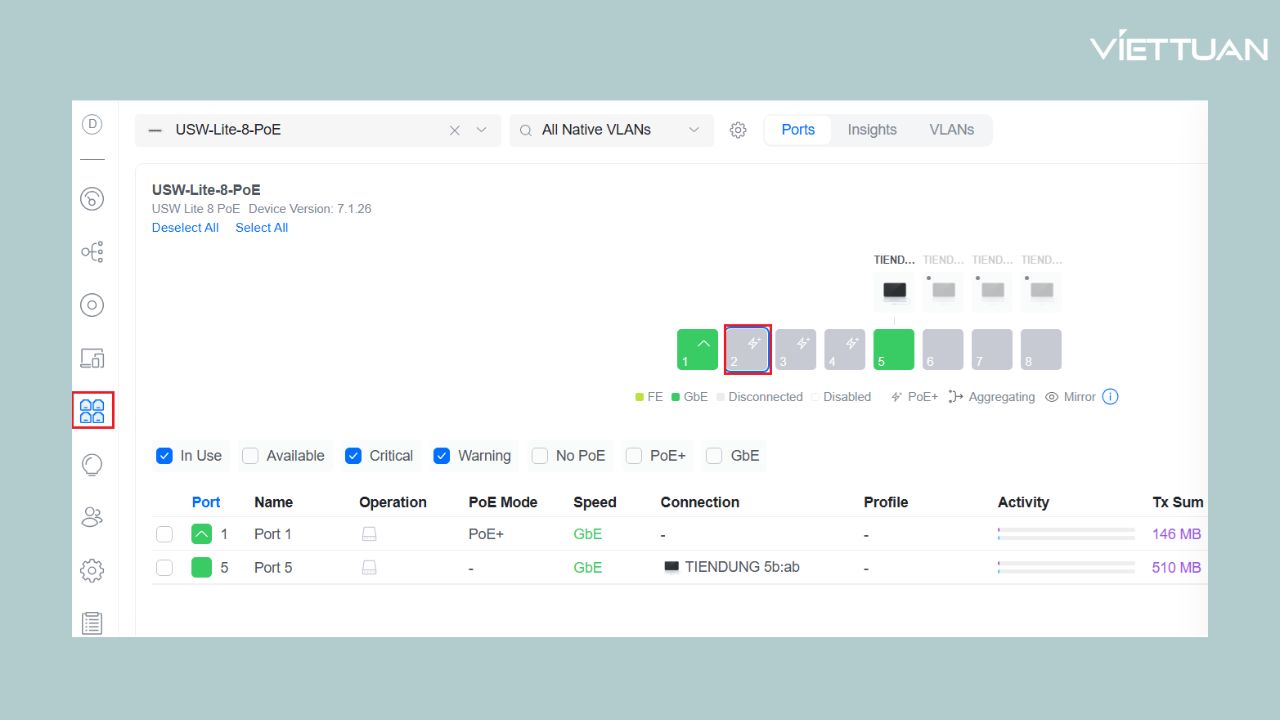This screenshot has width=1280, height=720.
Task: Sort the table by Port column
Action: pyautogui.click(x=206, y=502)
